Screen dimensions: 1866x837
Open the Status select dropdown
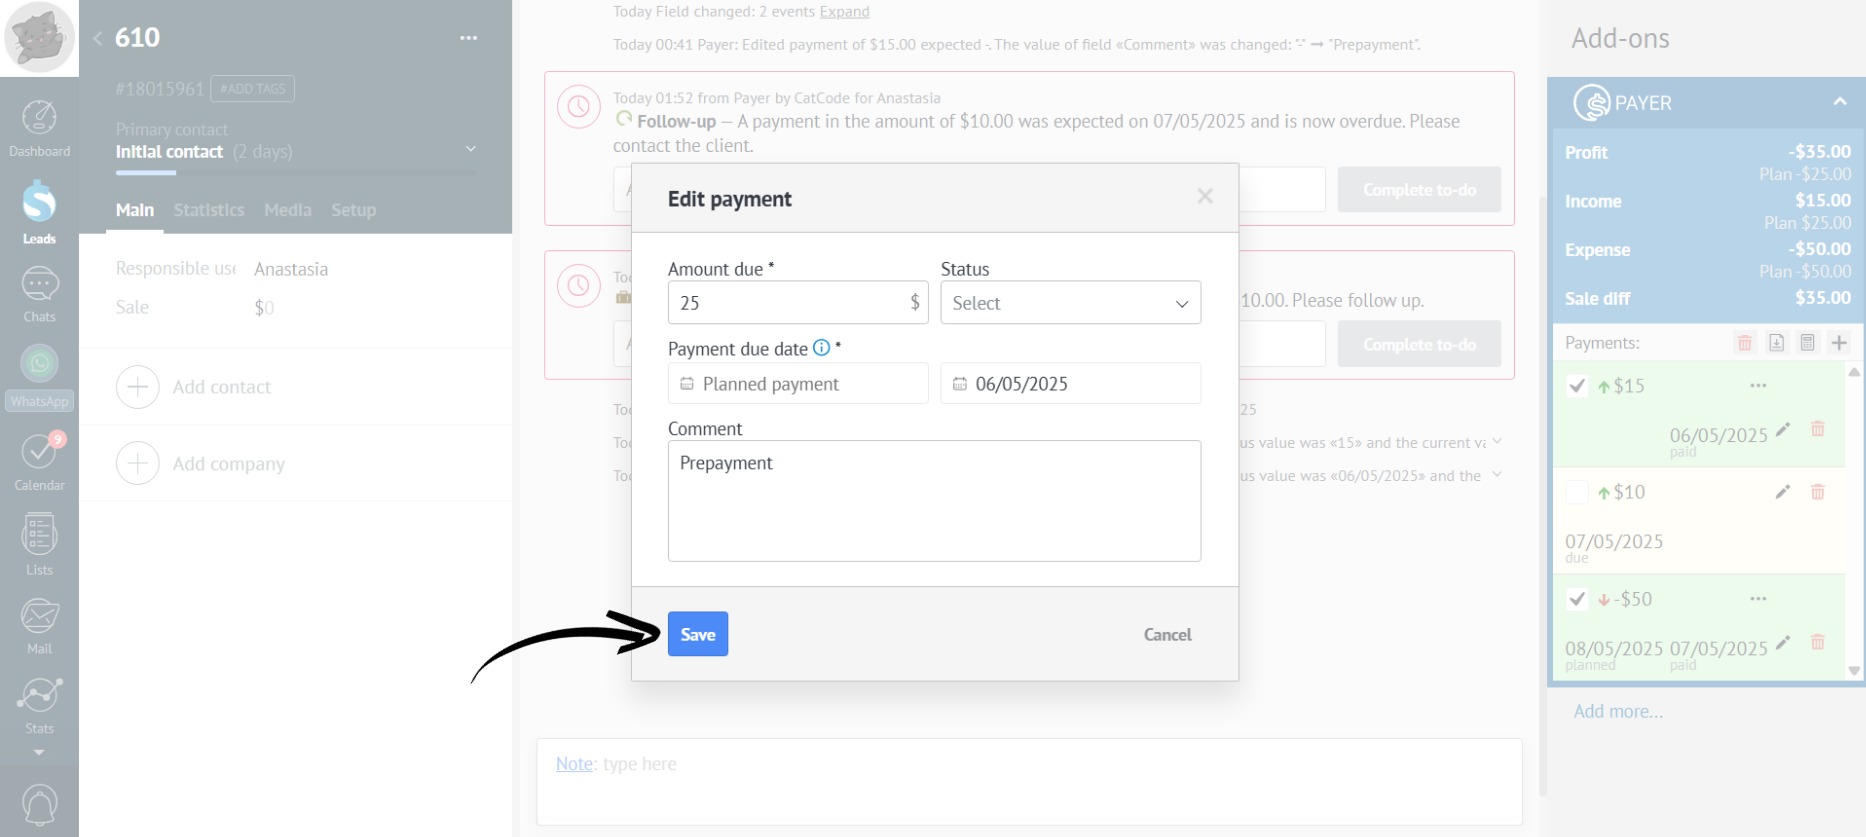point(1070,303)
